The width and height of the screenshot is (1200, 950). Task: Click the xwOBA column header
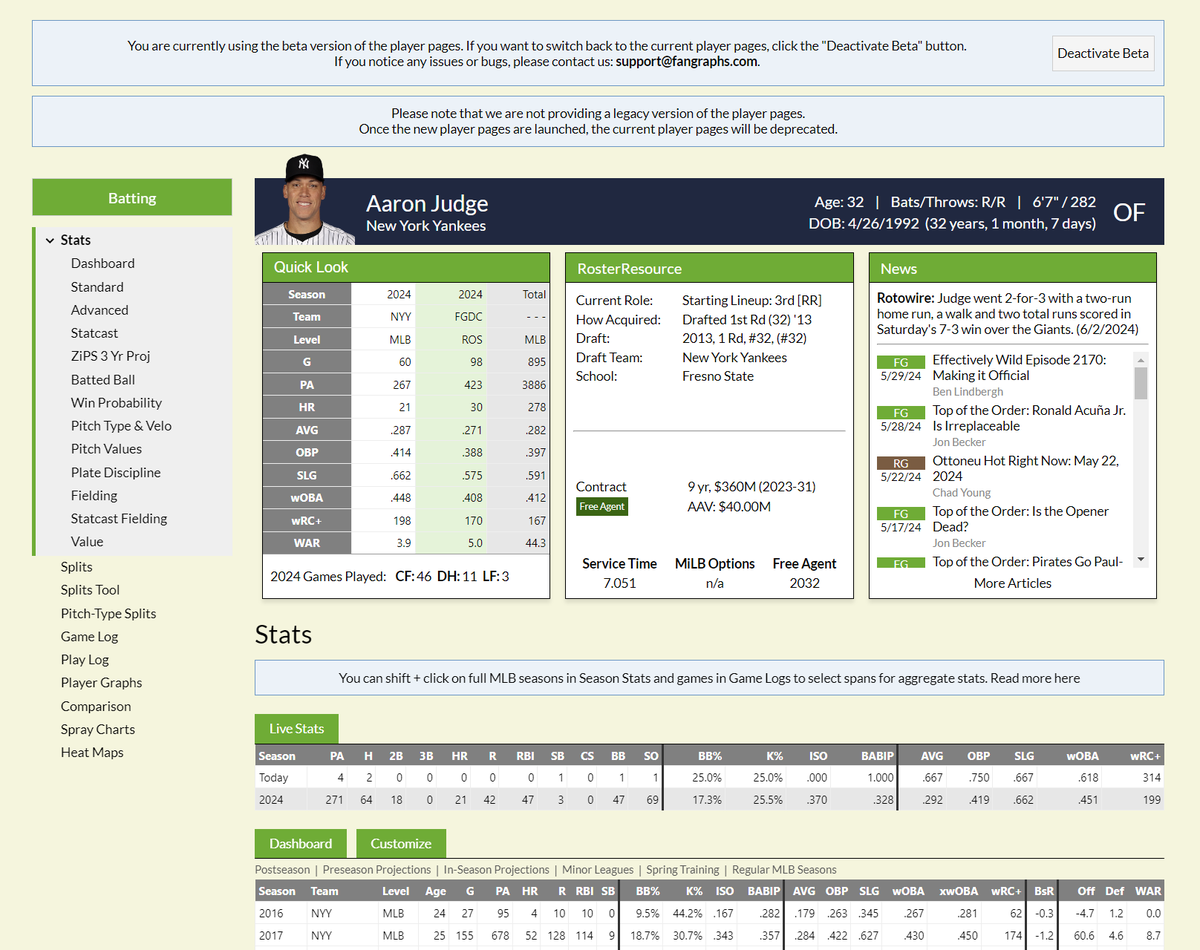coord(959,891)
